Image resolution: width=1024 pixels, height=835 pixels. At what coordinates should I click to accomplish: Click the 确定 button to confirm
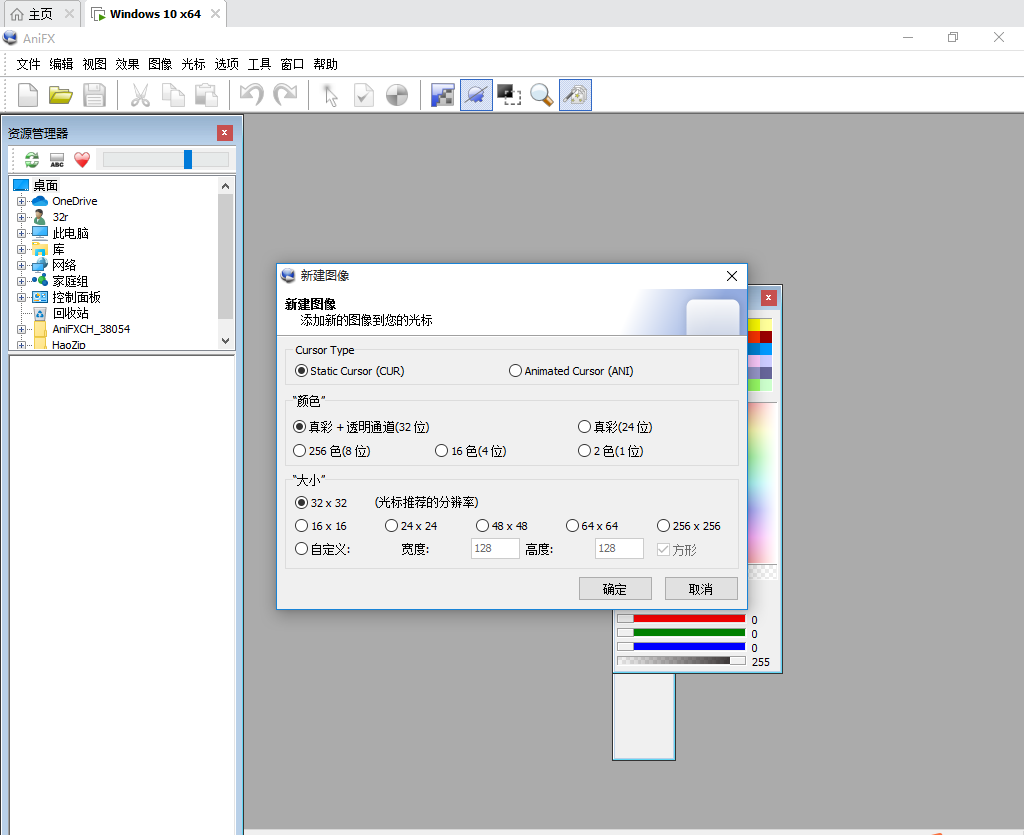(614, 588)
